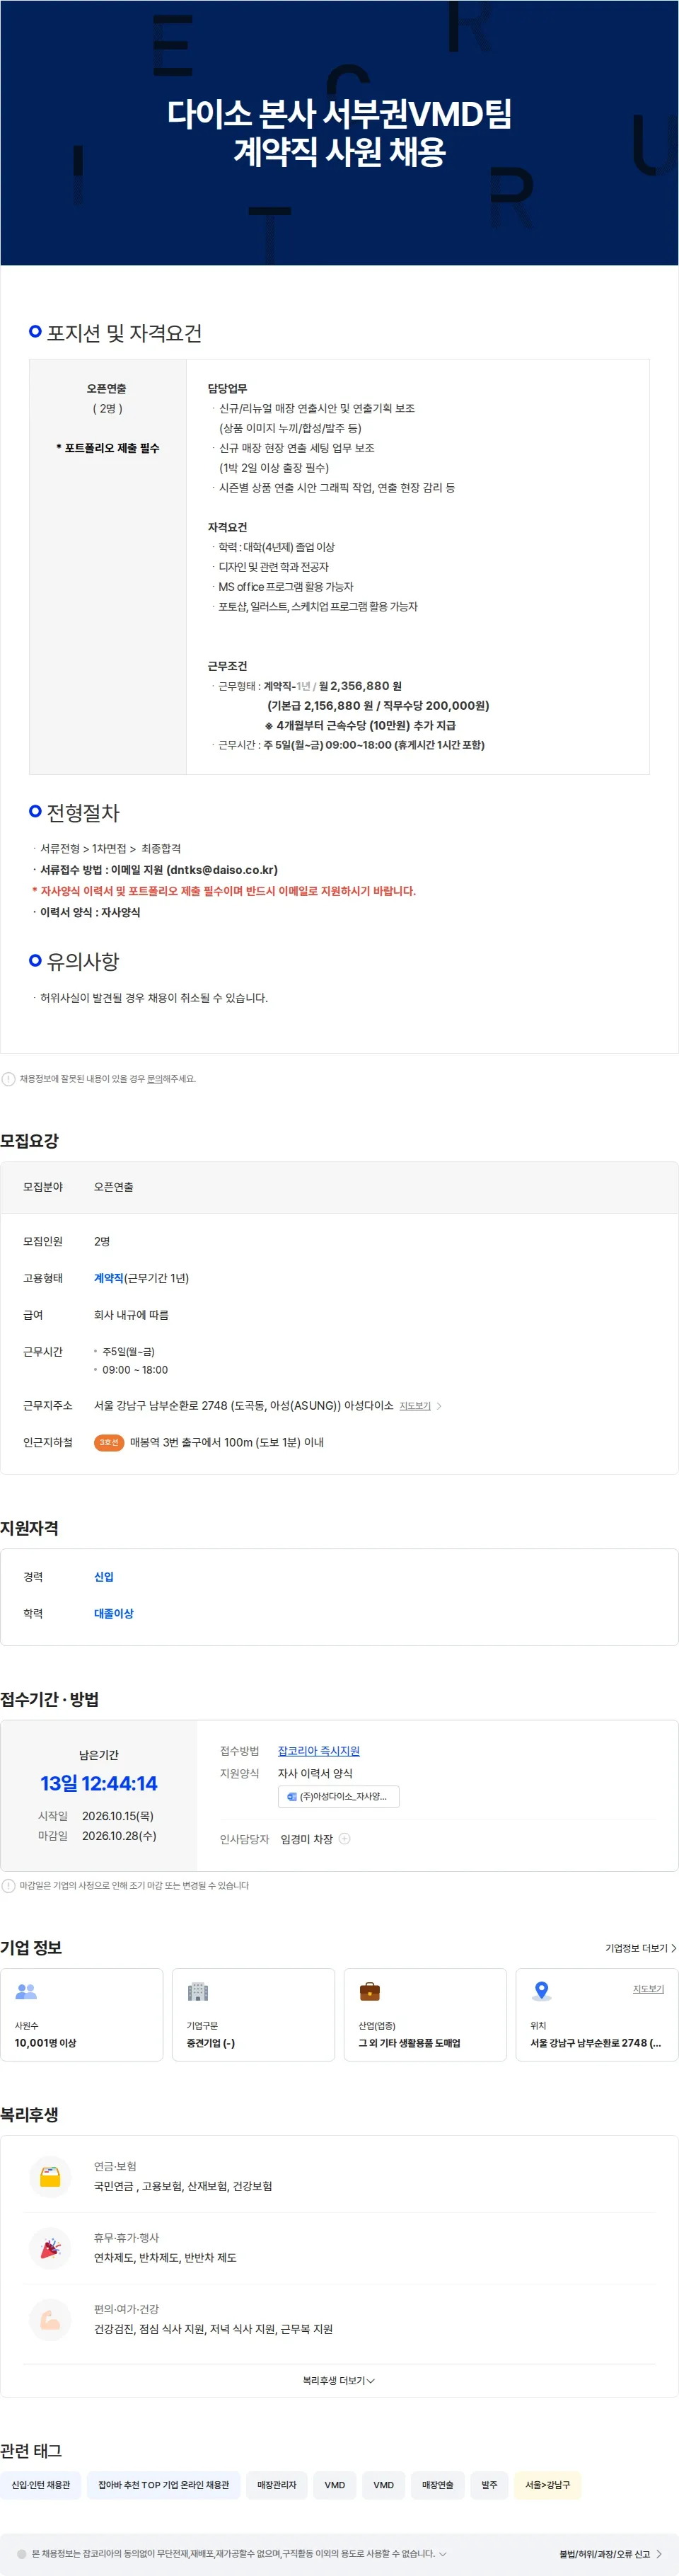This screenshot has height=2576, width=679.
Task: Click the 사원수 people icon
Action: pos(26,1991)
